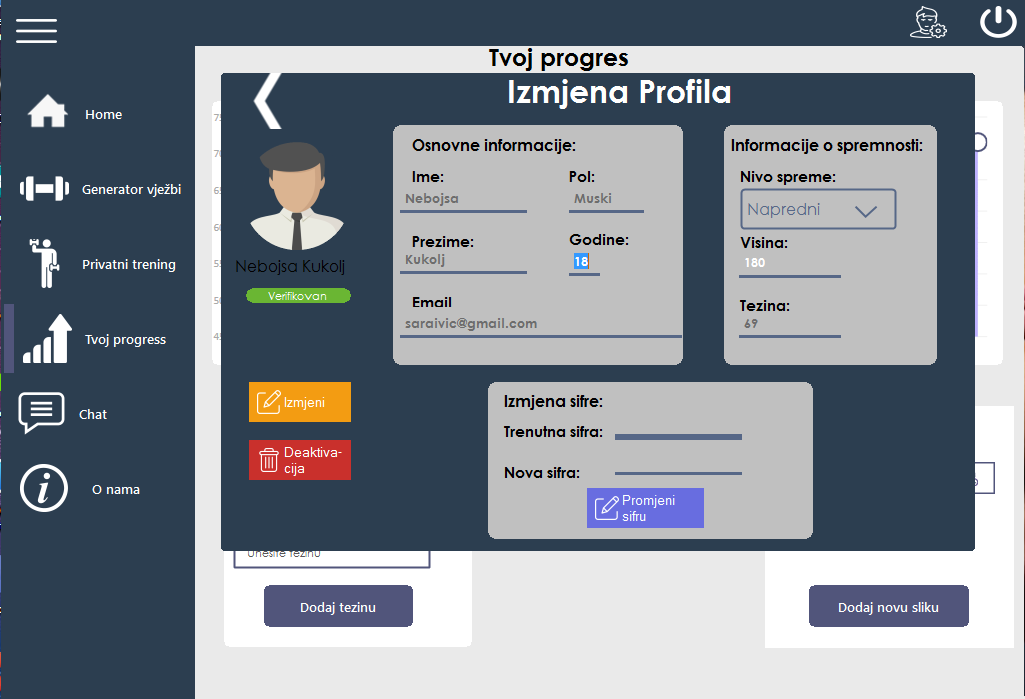Open Privatni trening menu item
The height and width of the screenshot is (699, 1025).
click(x=129, y=265)
